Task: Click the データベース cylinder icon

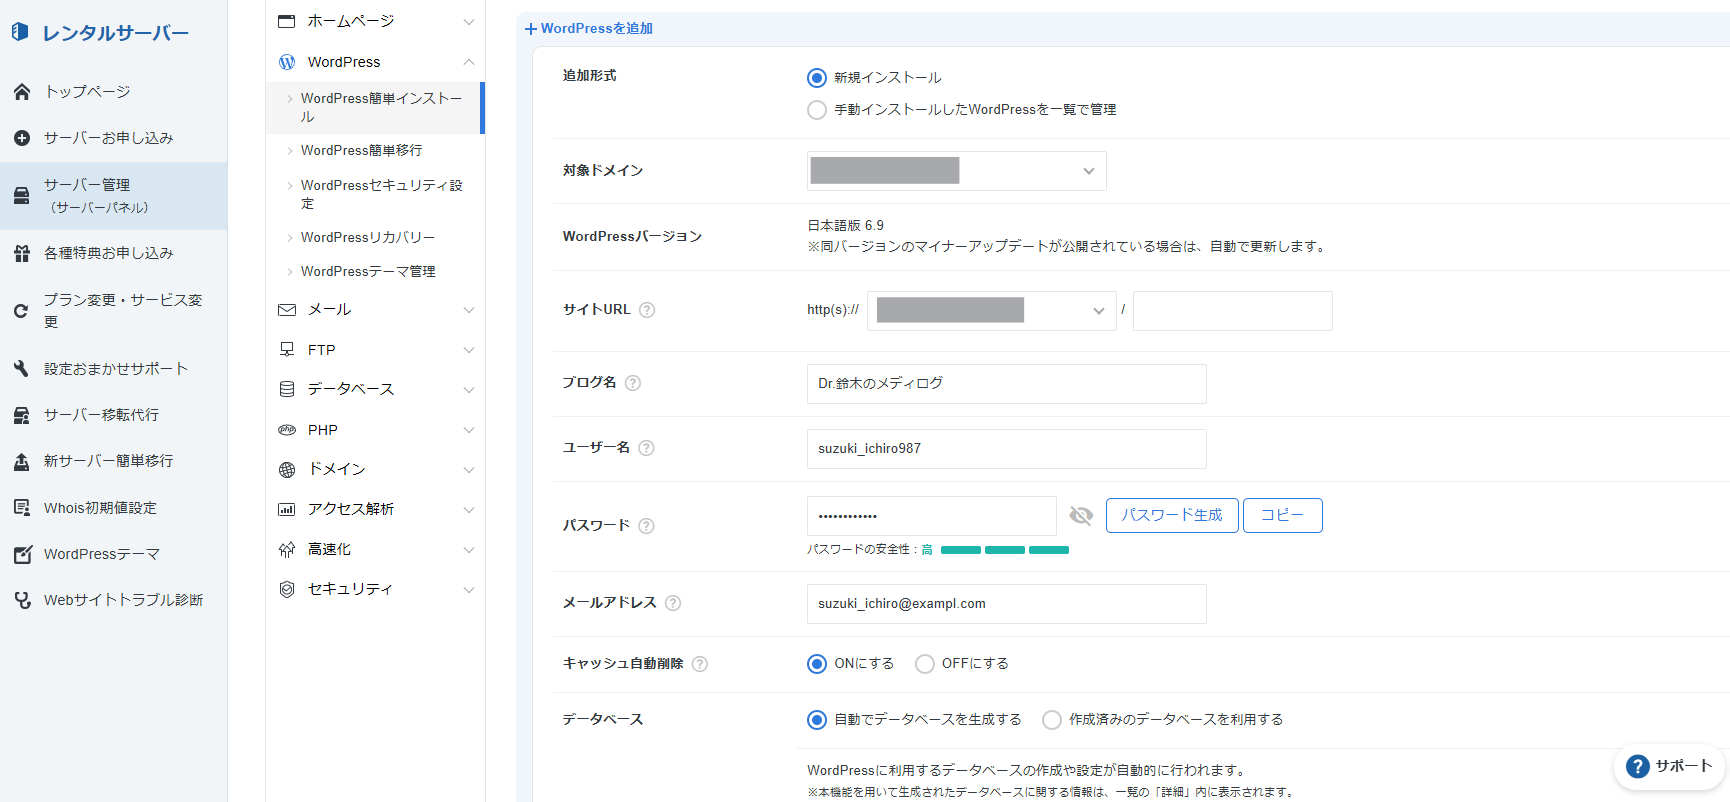Action: click(x=287, y=389)
